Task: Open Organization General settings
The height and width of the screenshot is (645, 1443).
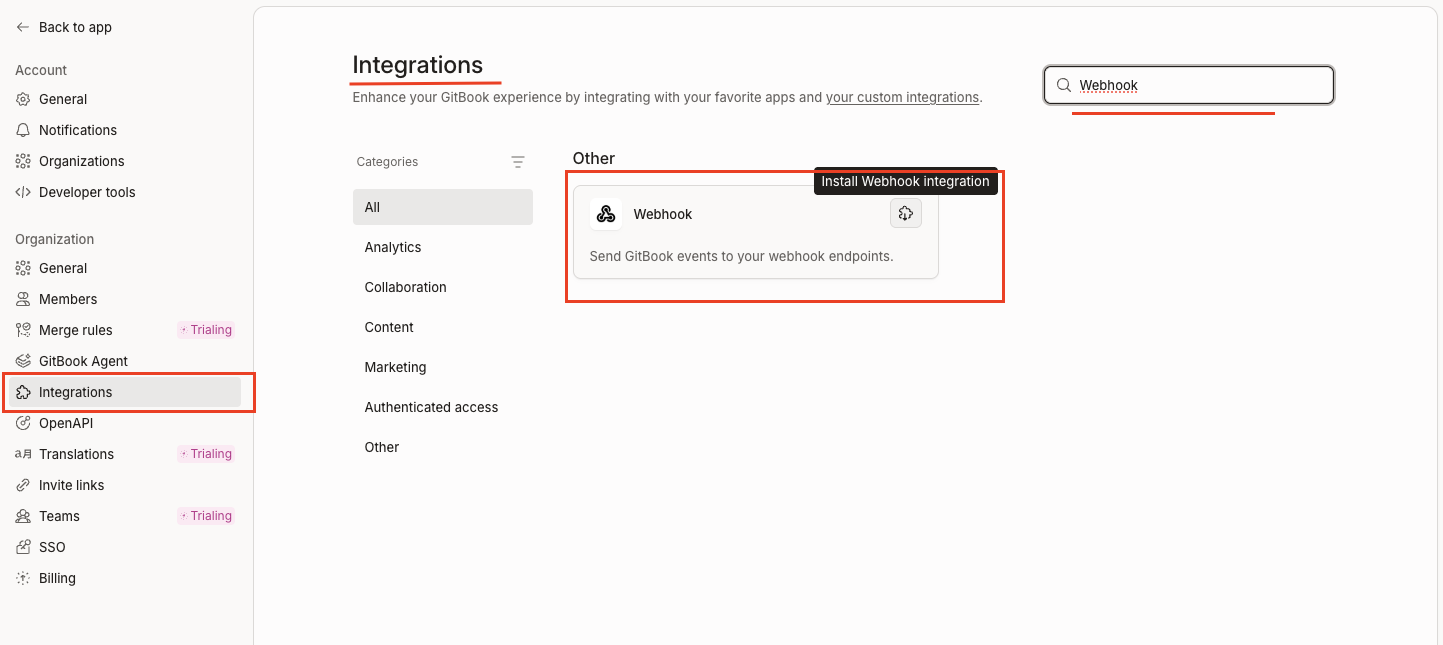Action: [125, 268]
